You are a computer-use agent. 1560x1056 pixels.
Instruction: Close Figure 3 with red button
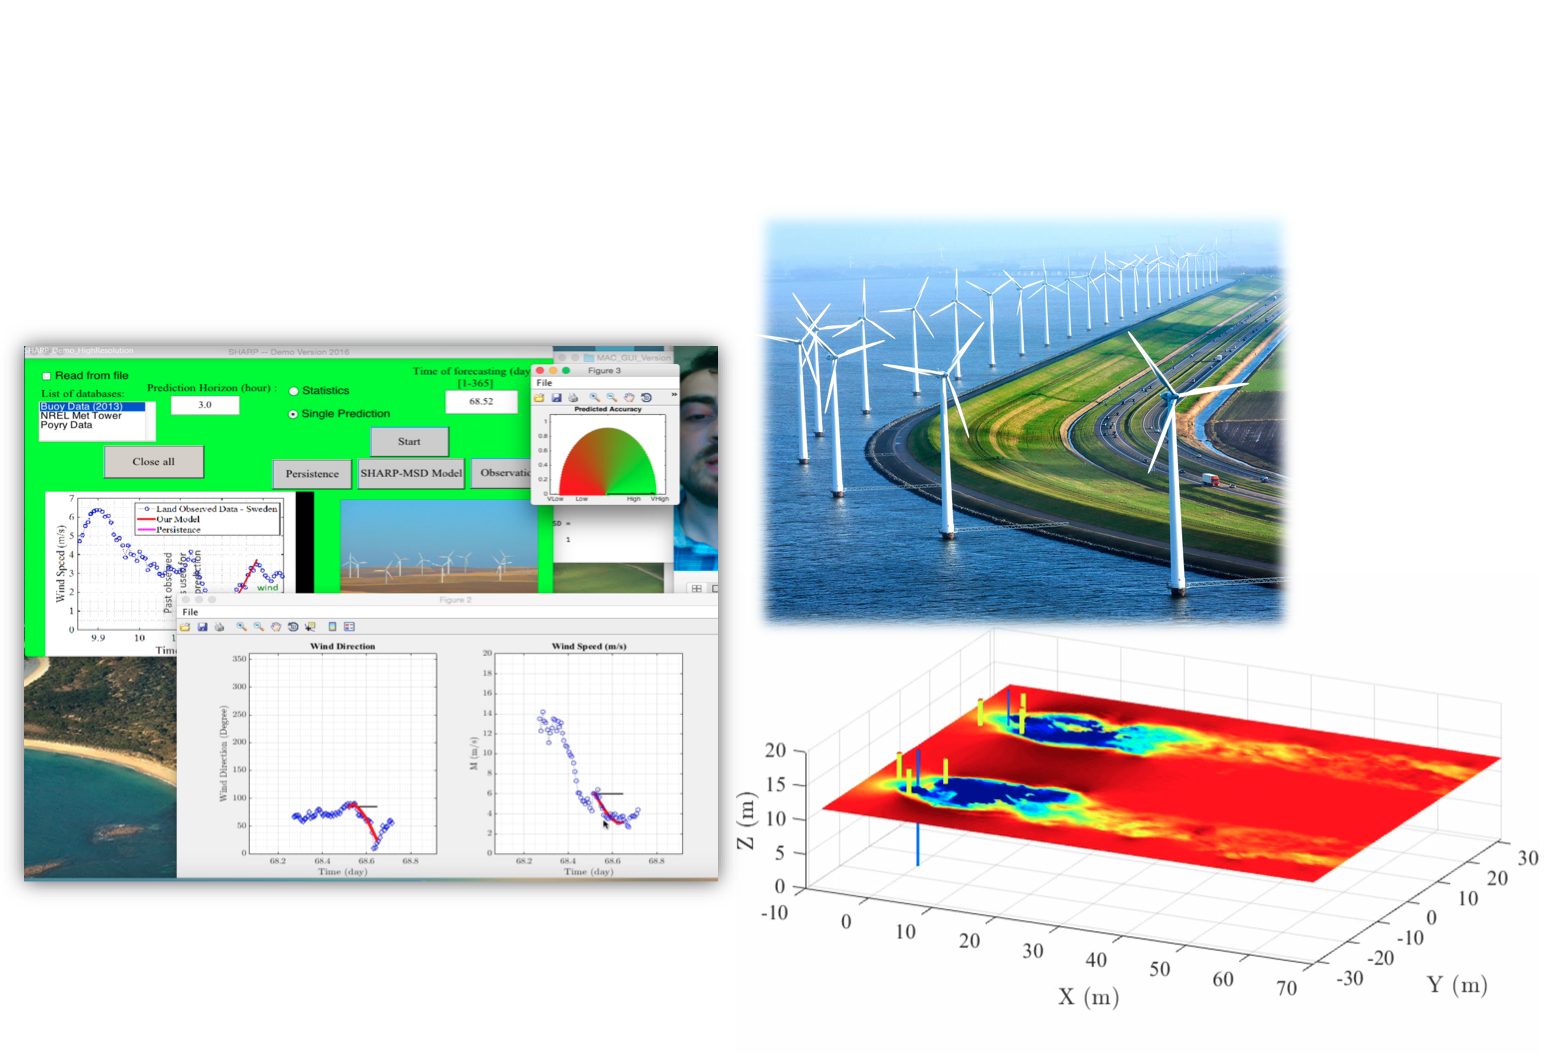point(540,370)
